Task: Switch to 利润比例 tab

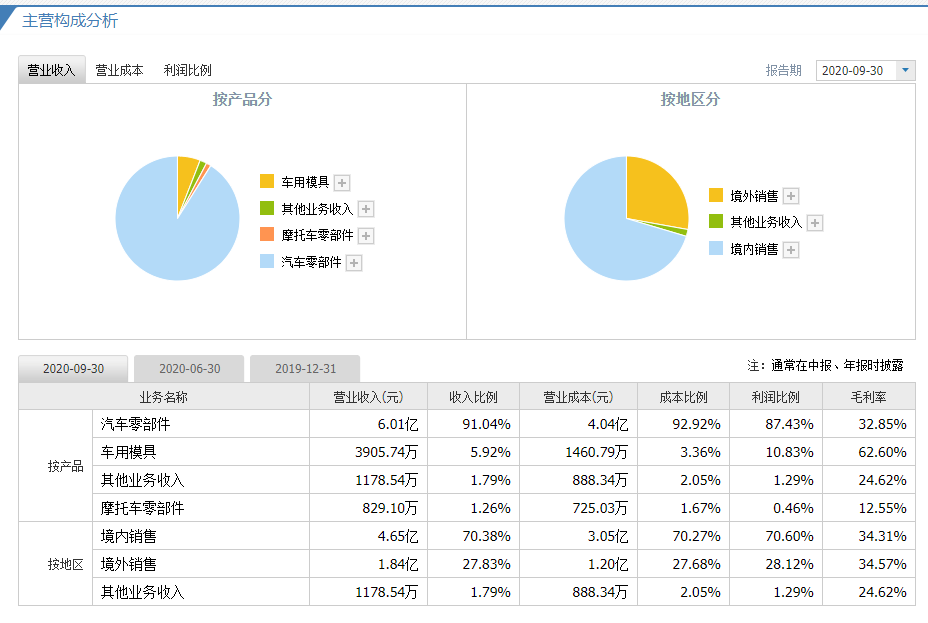Action: (187, 70)
